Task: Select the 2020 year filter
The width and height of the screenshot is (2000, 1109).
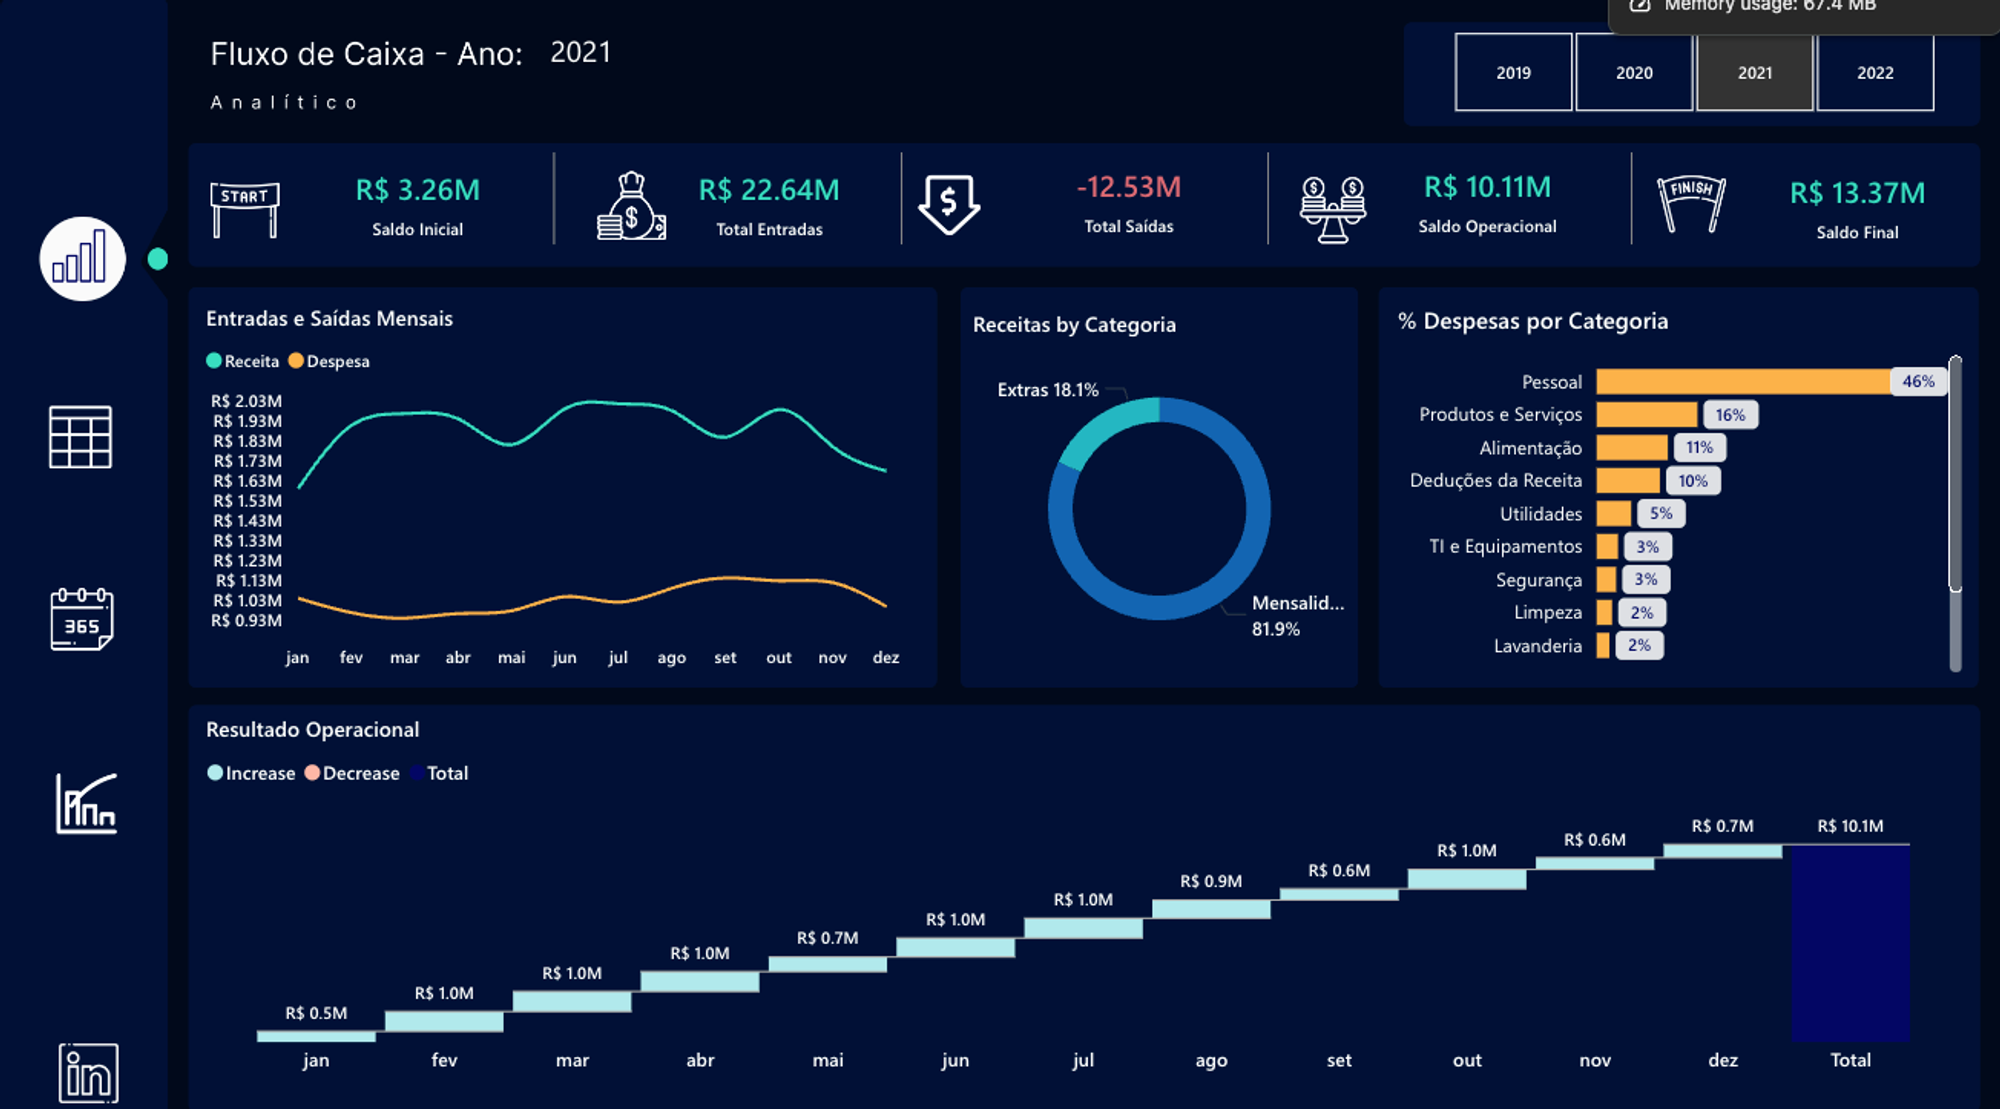Action: tap(1634, 73)
